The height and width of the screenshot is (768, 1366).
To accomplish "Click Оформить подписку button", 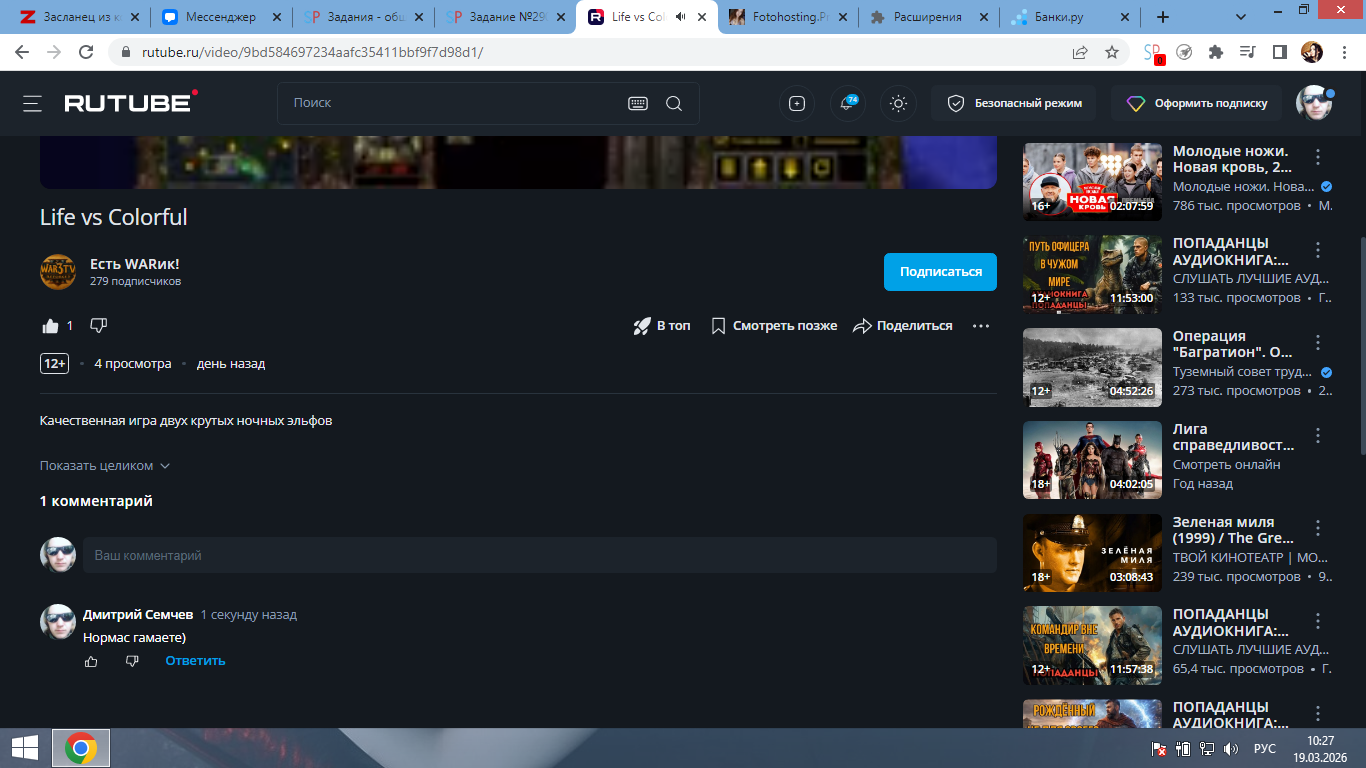I will coord(1196,103).
